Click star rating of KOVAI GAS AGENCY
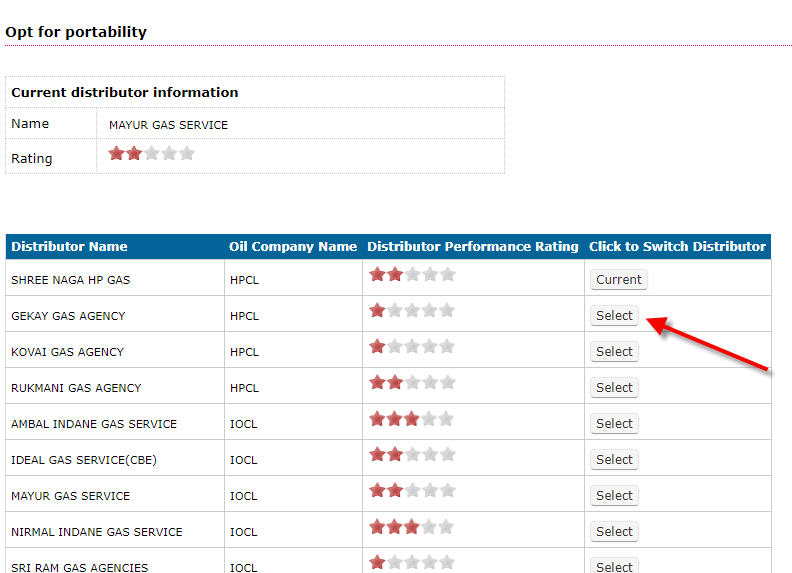This screenshot has height=573, width=792. click(412, 346)
